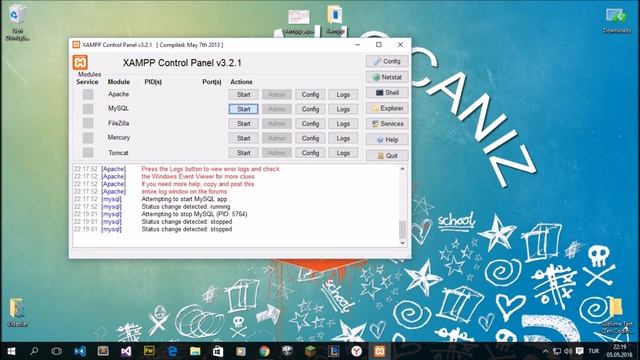Image resolution: width=640 pixels, height=360 pixels.
Task: Open Config for FileZilla row
Action: 310,124
